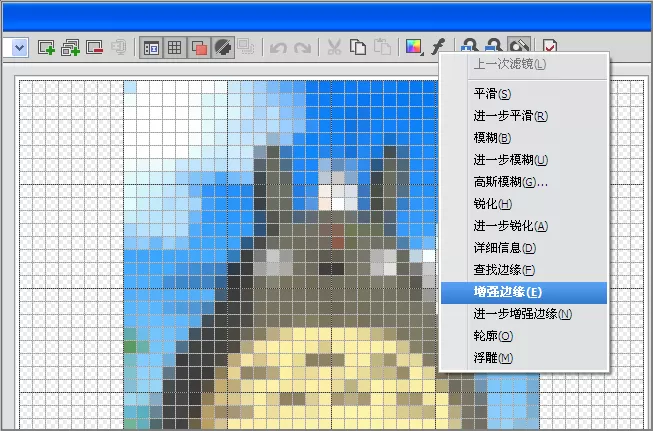Viewport: 653px width, 431px height.
Task: Apply 进一步模糊(U) filter
Action: tap(524, 160)
